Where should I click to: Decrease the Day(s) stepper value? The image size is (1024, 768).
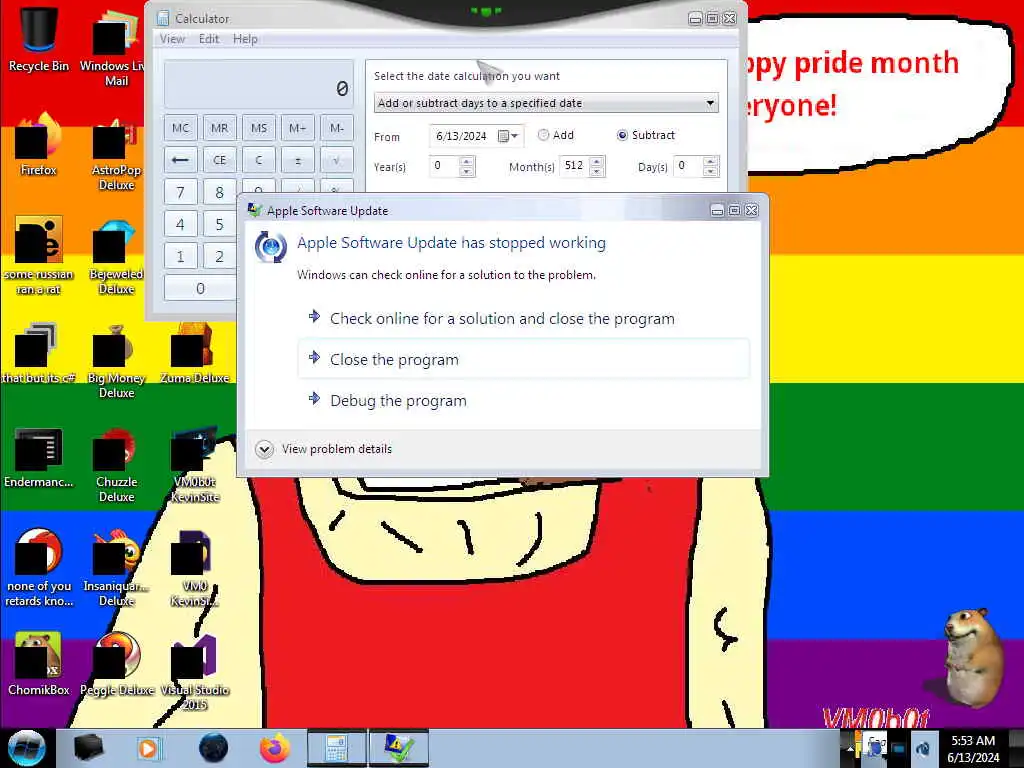[711, 171]
